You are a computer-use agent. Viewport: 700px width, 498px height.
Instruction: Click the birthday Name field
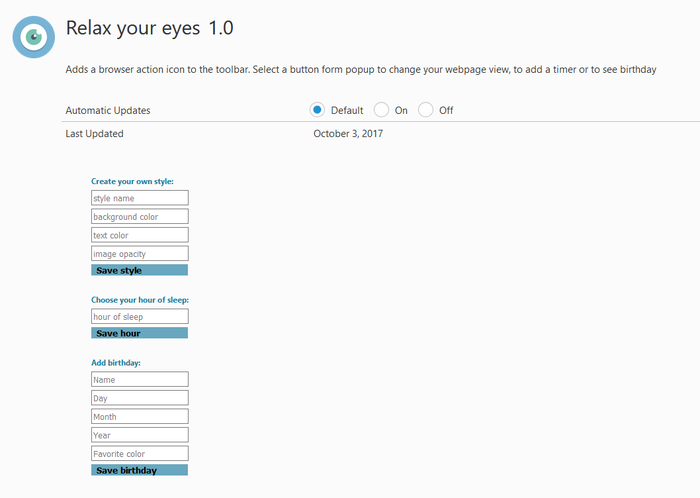[x=139, y=380]
